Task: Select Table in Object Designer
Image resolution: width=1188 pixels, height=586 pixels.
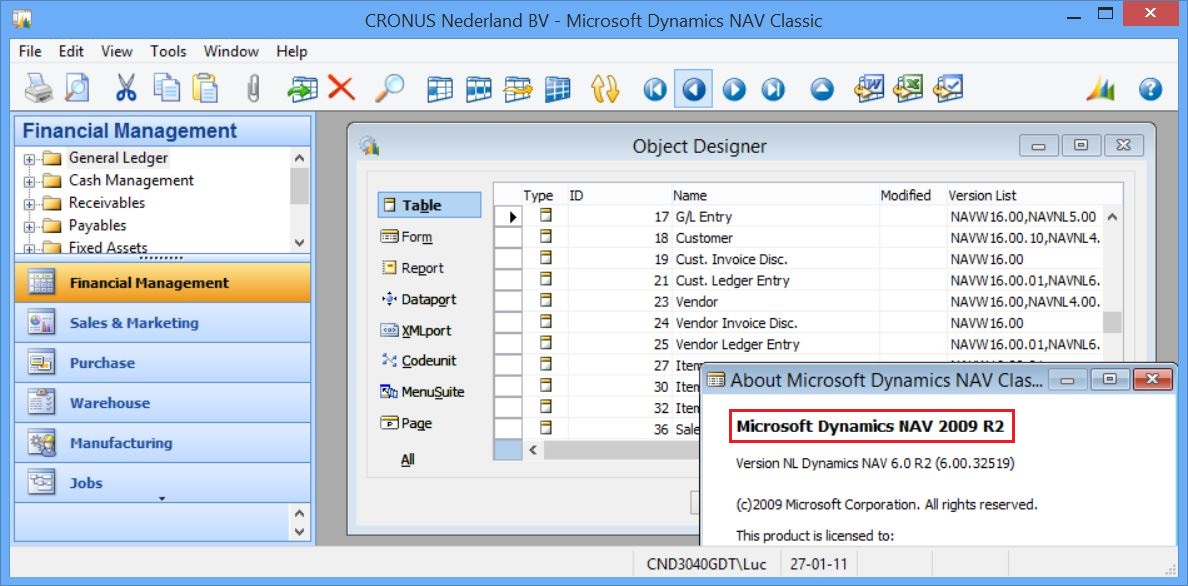Action: (x=430, y=205)
